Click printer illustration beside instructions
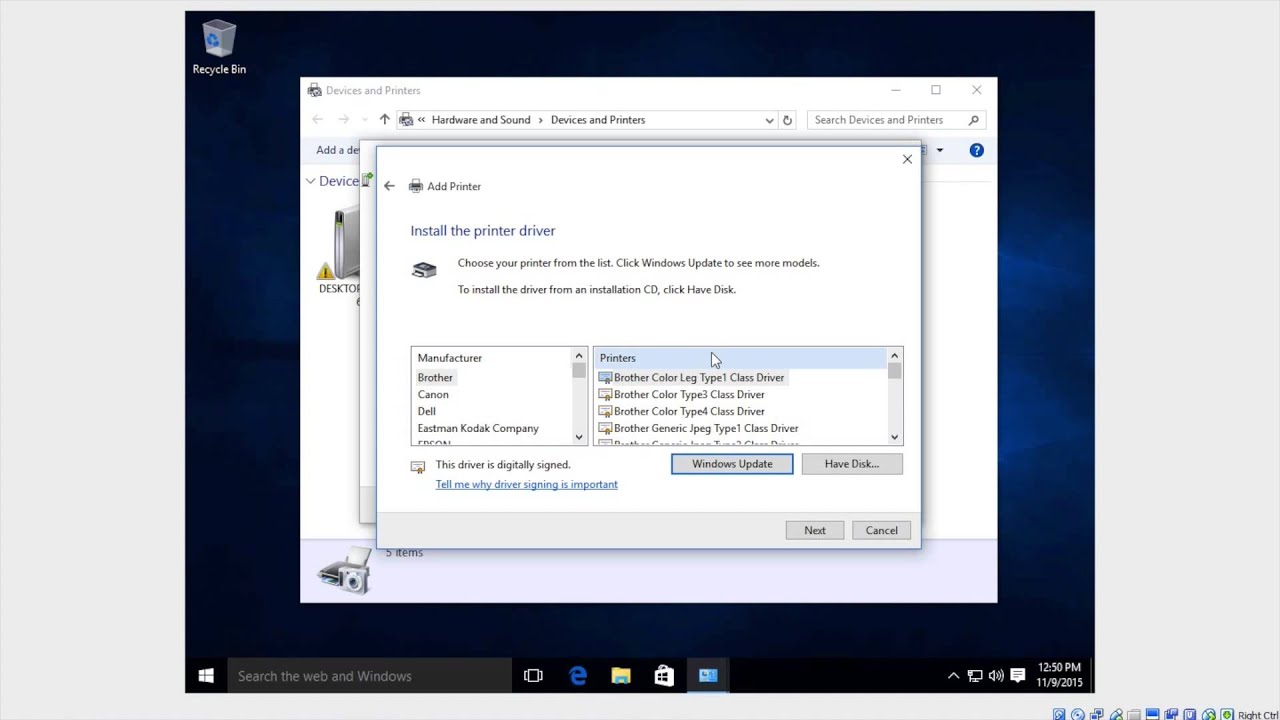1280x720 pixels. point(424,270)
